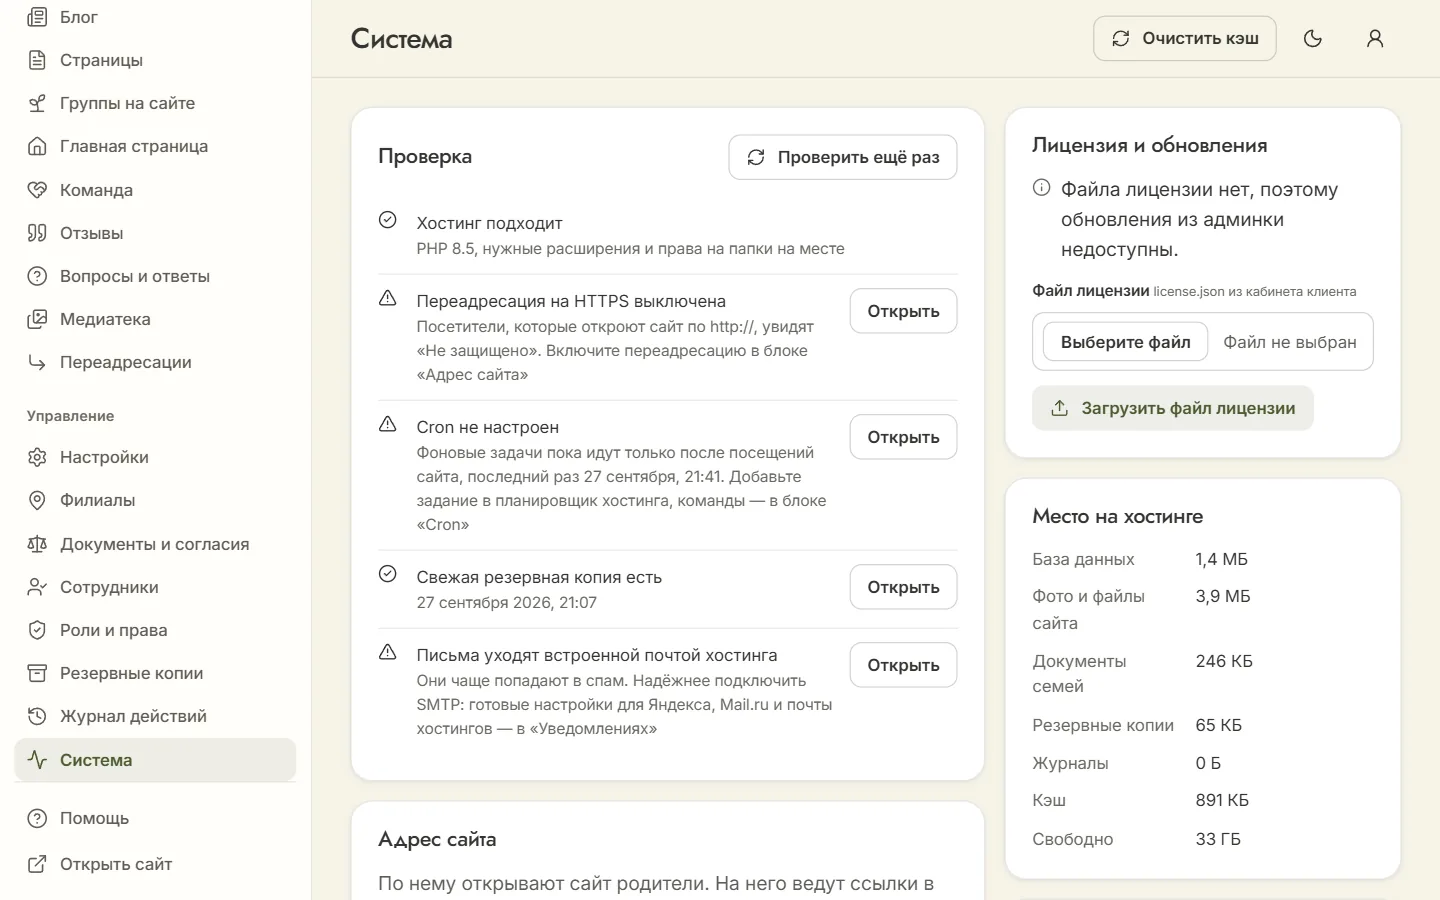The height and width of the screenshot is (900, 1440).
Task: Click the Хостинг подходит heading
Action: click(489, 223)
